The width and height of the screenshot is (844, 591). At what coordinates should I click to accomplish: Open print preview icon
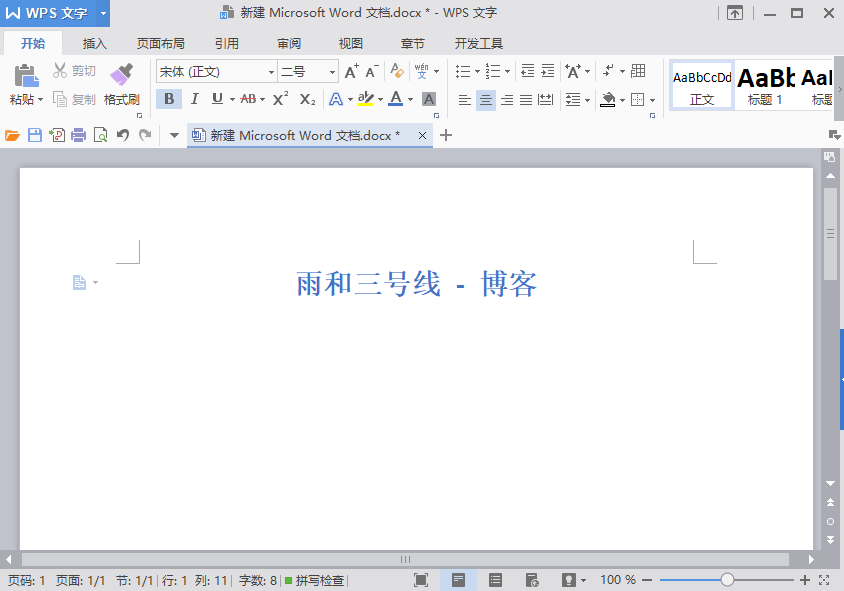tap(101, 135)
